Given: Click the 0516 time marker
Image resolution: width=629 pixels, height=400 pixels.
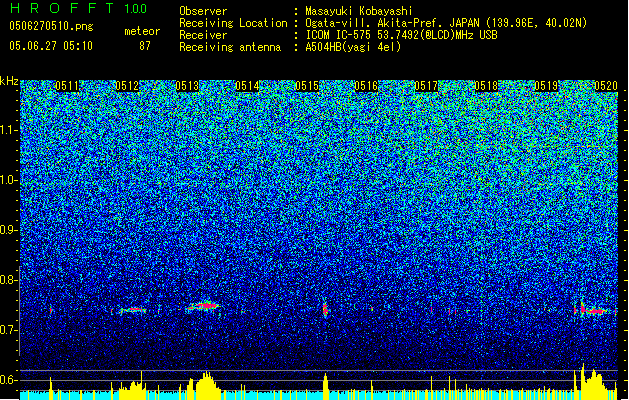Looking at the screenshot, I should [366, 86].
